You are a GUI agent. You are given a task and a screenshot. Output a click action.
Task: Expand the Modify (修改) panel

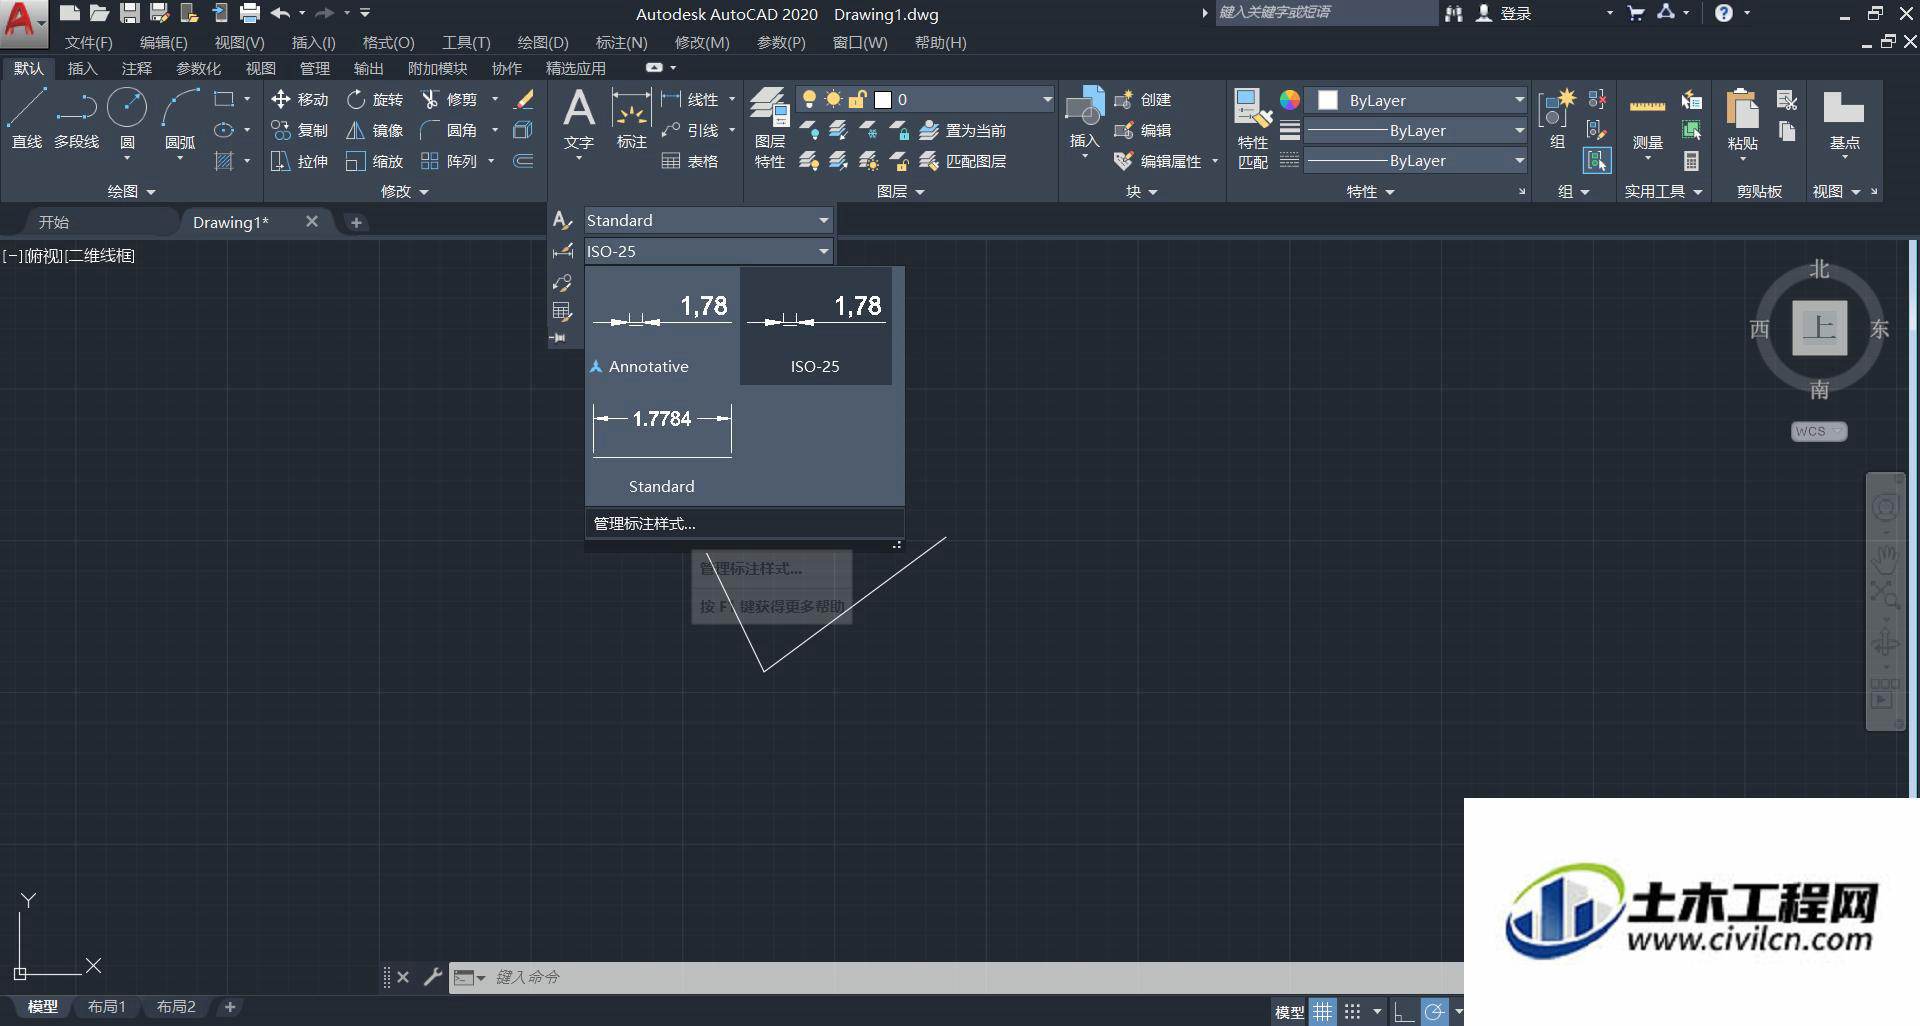coord(404,191)
